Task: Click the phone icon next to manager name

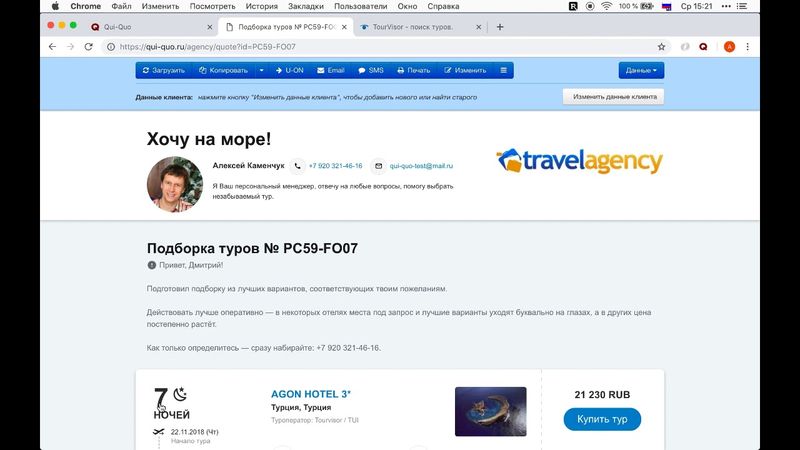Action: [297, 166]
